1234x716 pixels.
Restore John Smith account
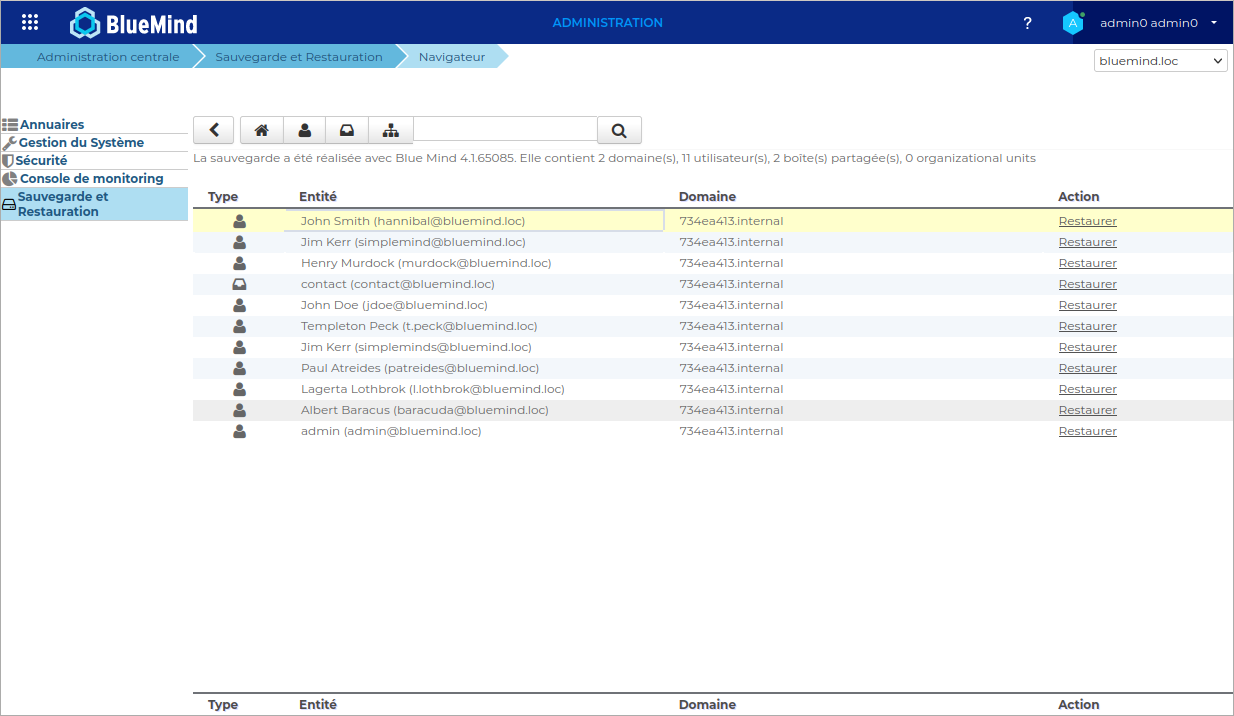pyautogui.click(x=1088, y=221)
